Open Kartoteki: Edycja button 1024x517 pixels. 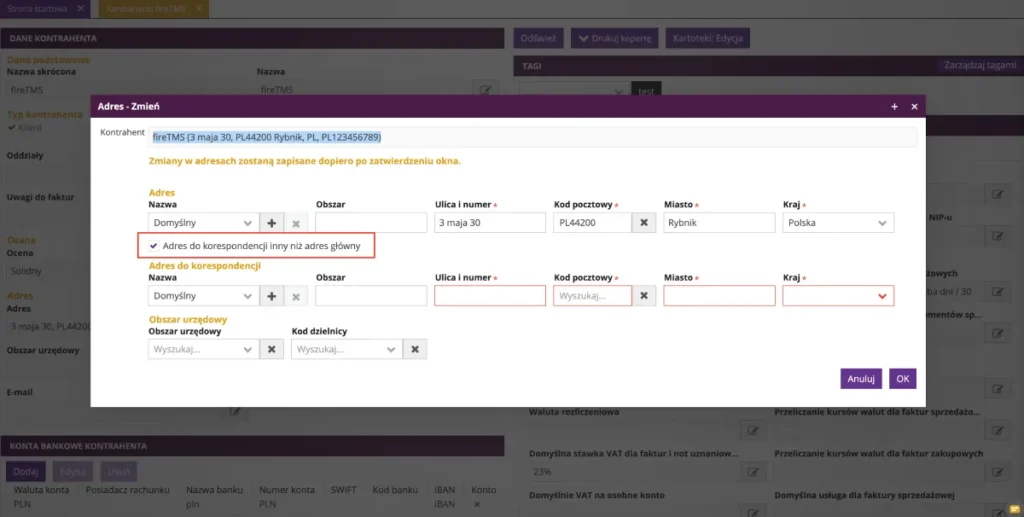point(707,39)
